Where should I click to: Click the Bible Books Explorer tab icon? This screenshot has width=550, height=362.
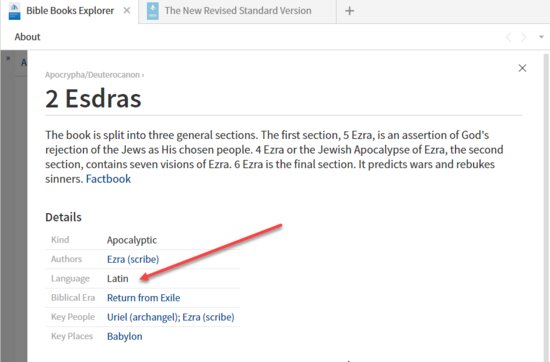click(14, 11)
